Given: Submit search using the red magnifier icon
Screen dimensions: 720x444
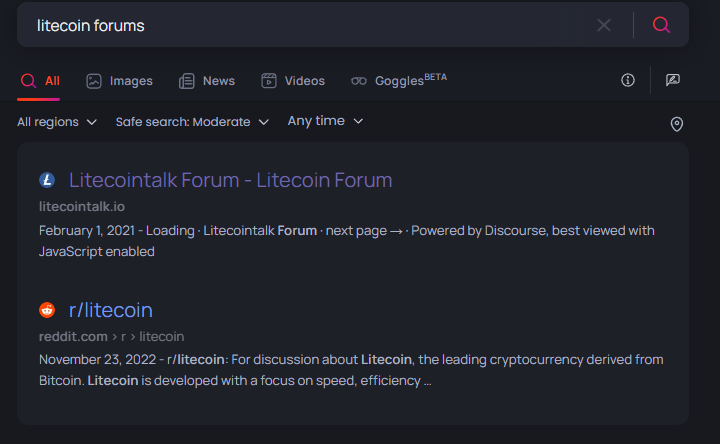Looking at the screenshot, I should 661,25.
